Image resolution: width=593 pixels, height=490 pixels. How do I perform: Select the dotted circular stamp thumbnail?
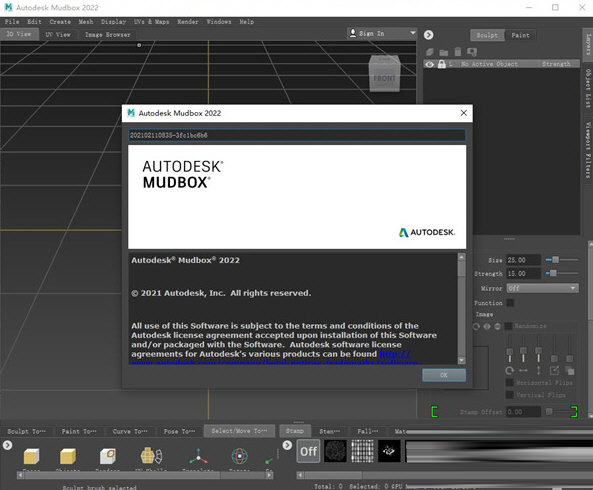pos(335,451)
